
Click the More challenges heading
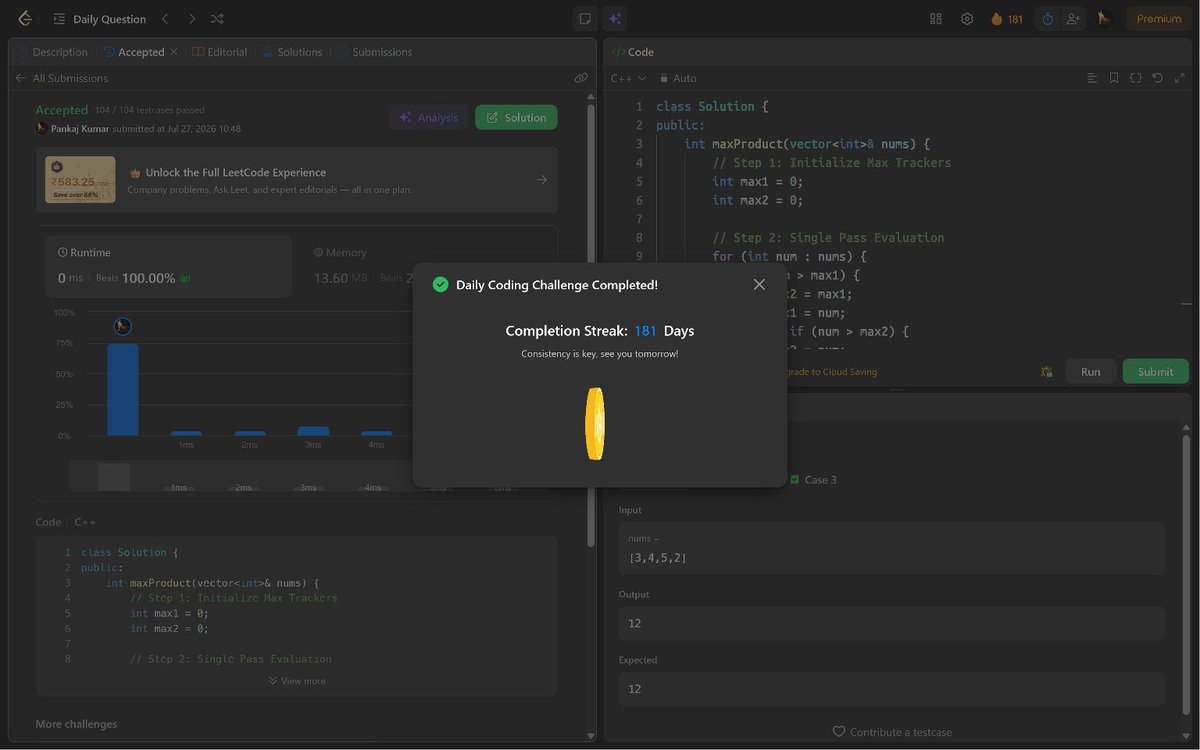(76, 724)
